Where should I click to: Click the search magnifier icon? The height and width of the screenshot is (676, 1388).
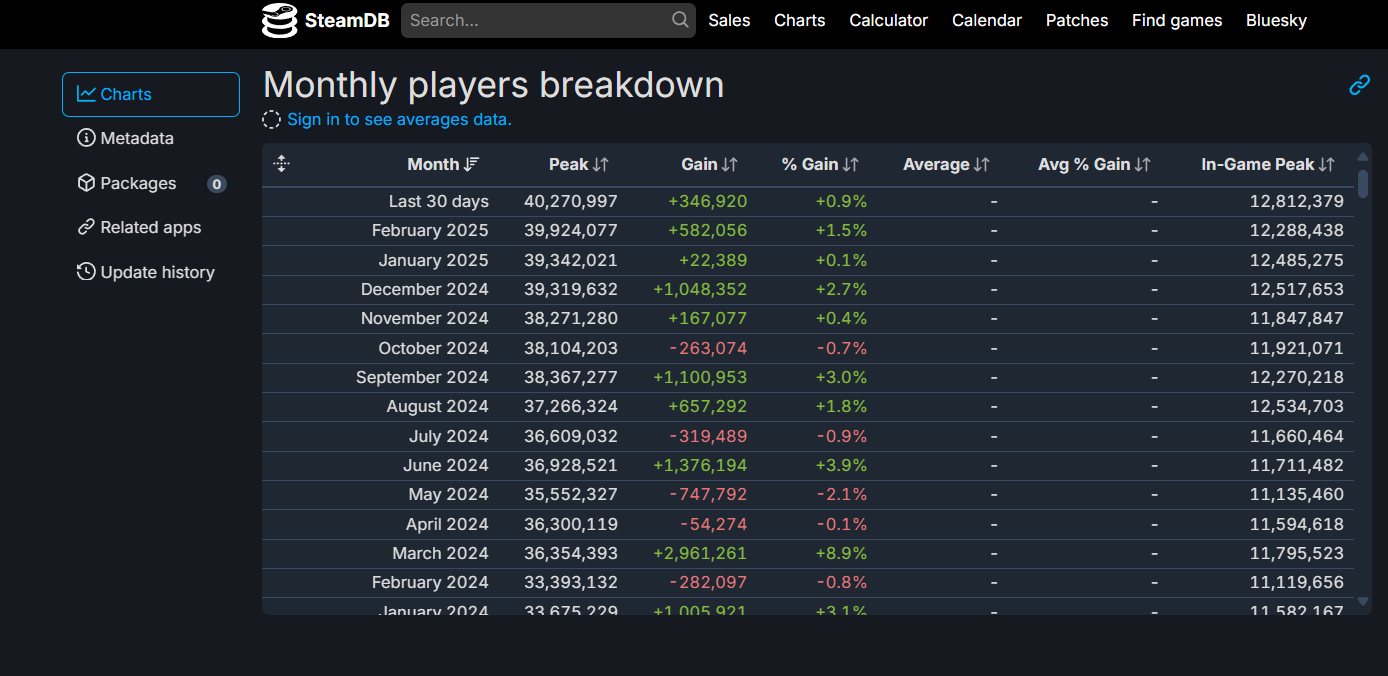click(680, 20)
